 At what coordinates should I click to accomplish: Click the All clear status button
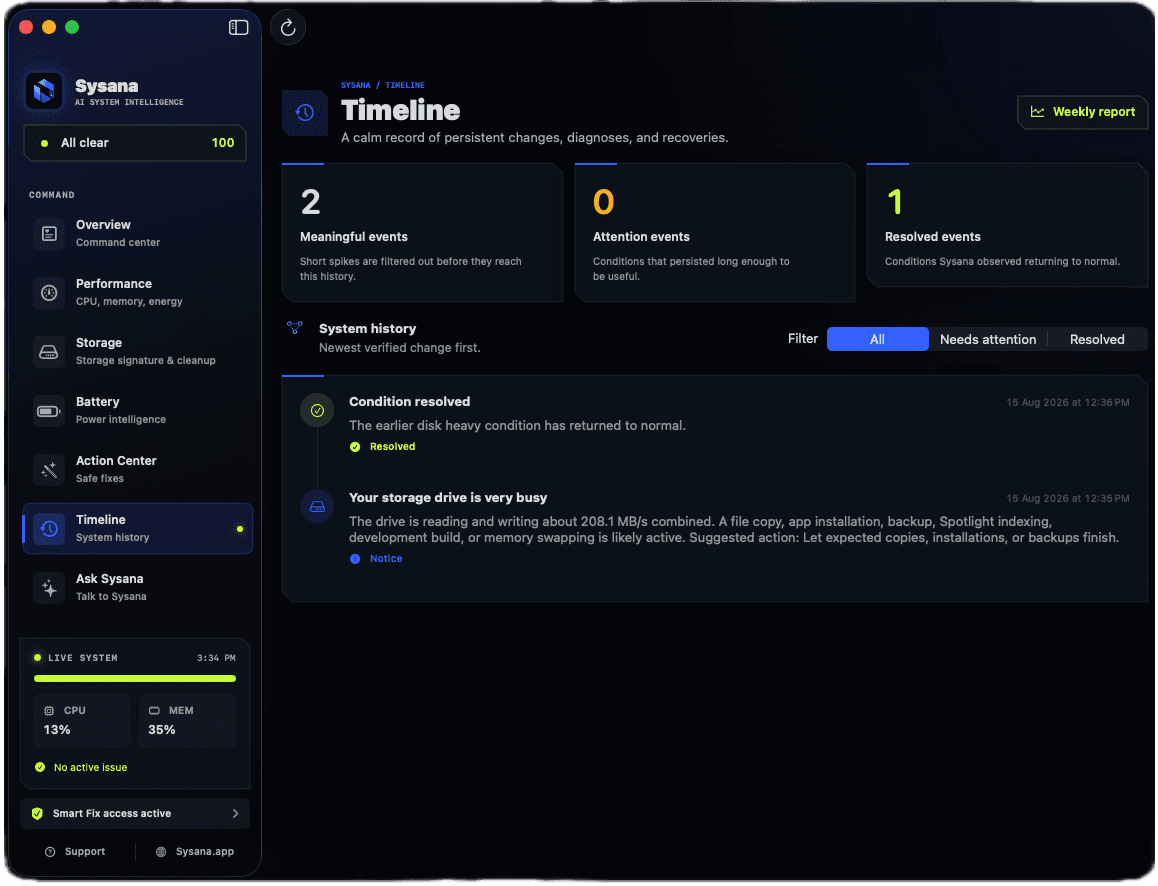[135, 143]
